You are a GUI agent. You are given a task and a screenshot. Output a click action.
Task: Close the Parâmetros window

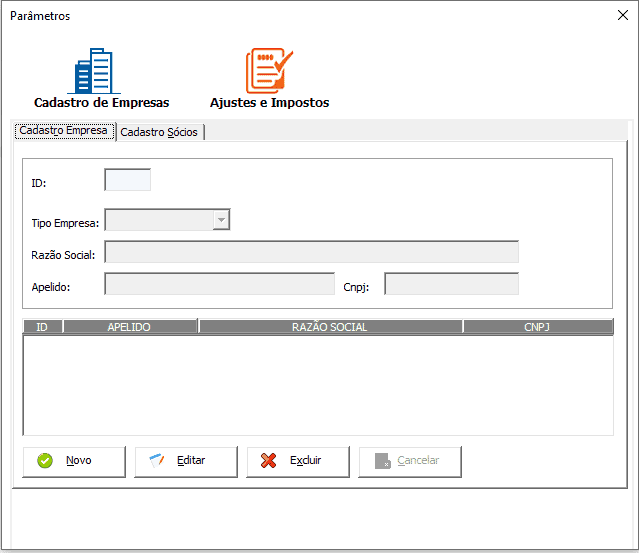point(622,15)
